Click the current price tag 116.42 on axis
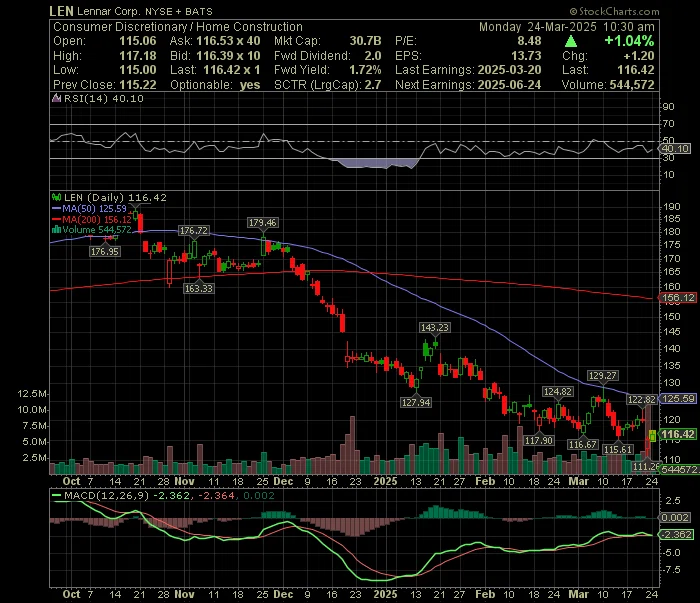This screenshot has width=700, height=603. click(678, 434)
